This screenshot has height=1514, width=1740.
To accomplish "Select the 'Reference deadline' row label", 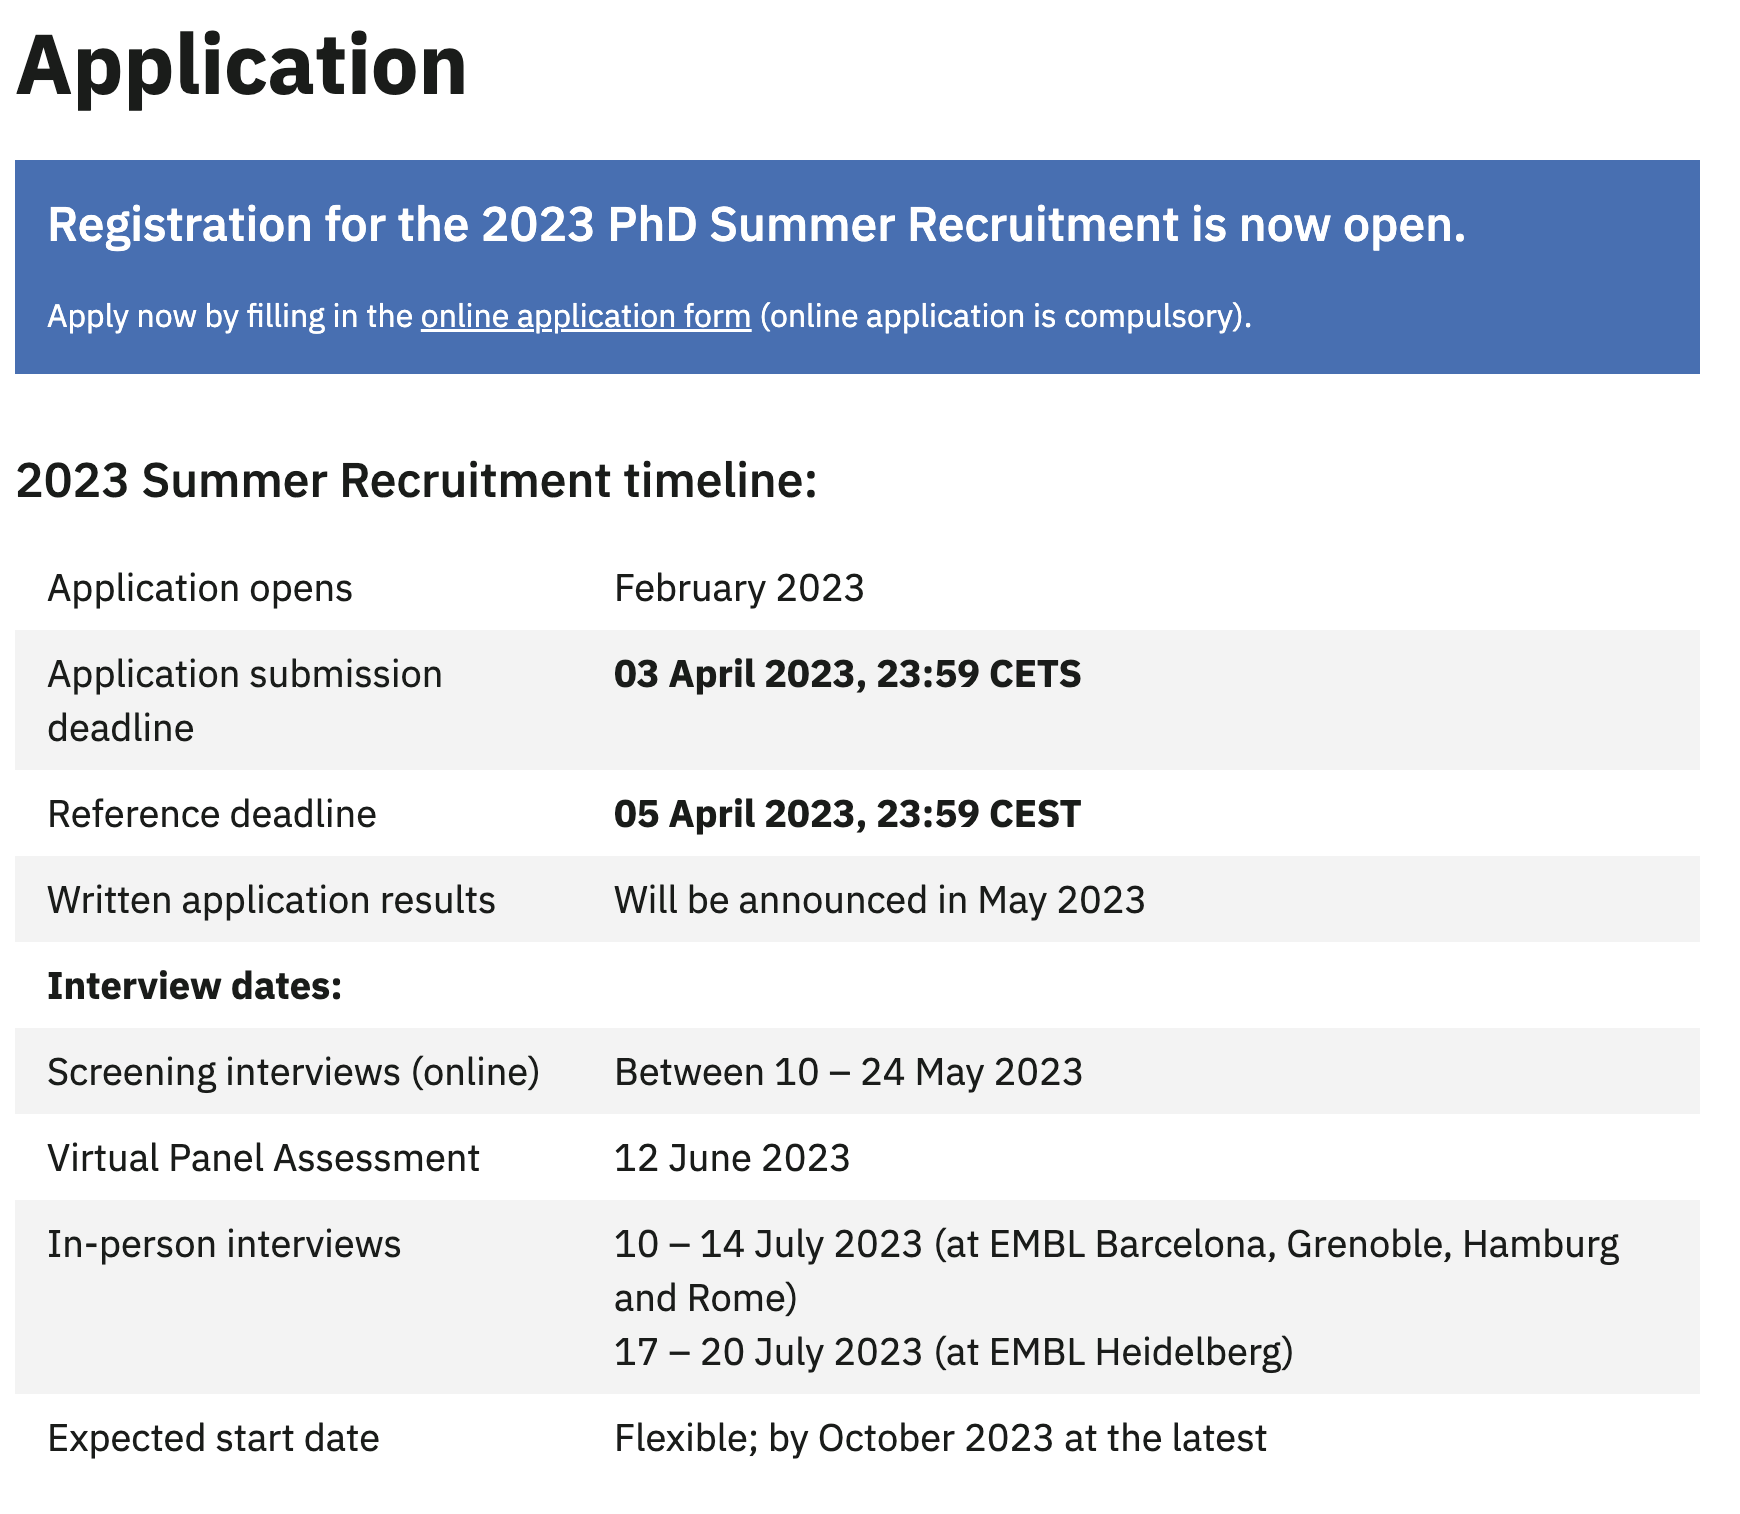I will pos(212,814).
